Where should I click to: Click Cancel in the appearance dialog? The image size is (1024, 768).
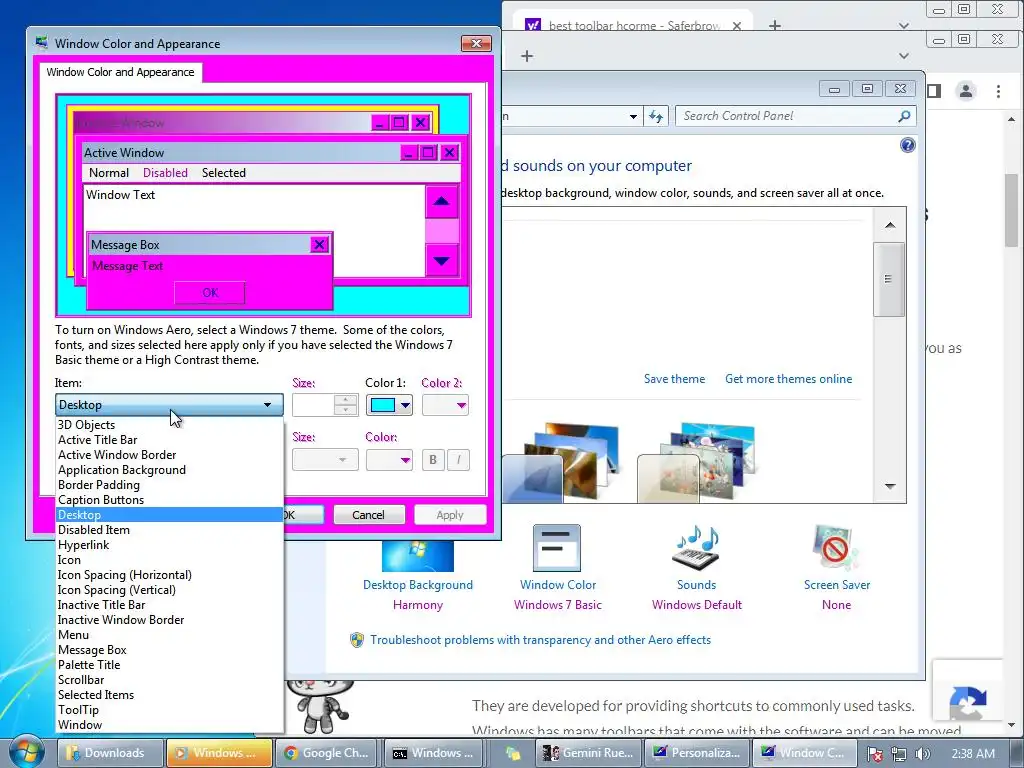[368, 515]
